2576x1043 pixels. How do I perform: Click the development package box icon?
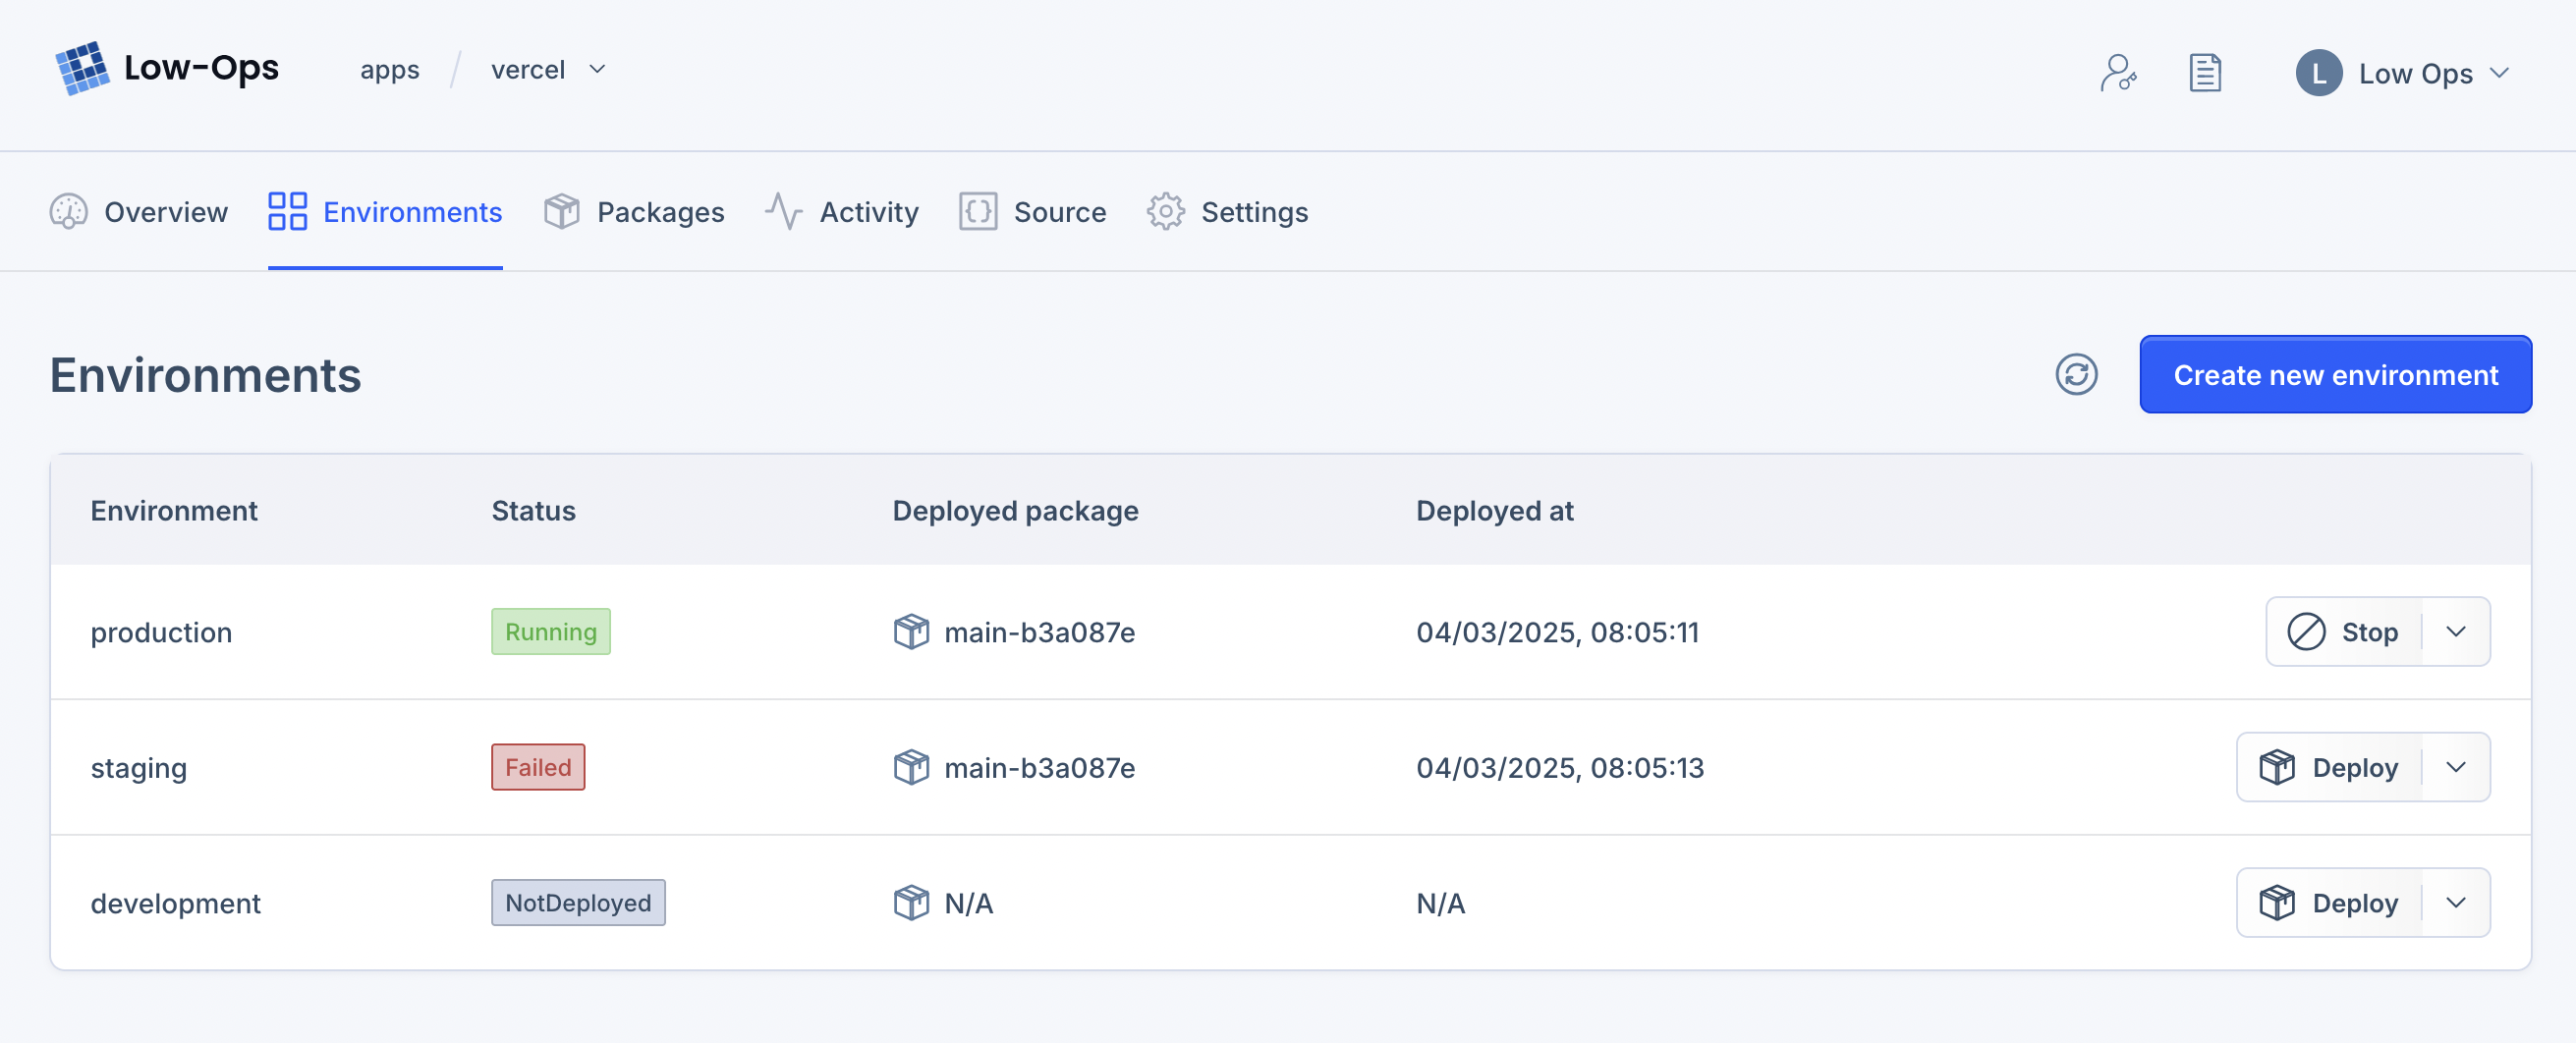pyautogui.click(x=911, y=903)
